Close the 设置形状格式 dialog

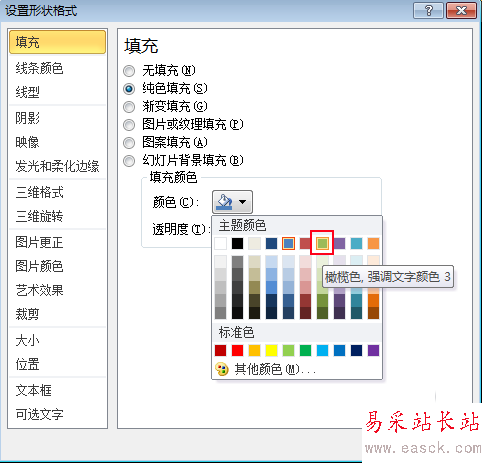[x=461, y=11]
